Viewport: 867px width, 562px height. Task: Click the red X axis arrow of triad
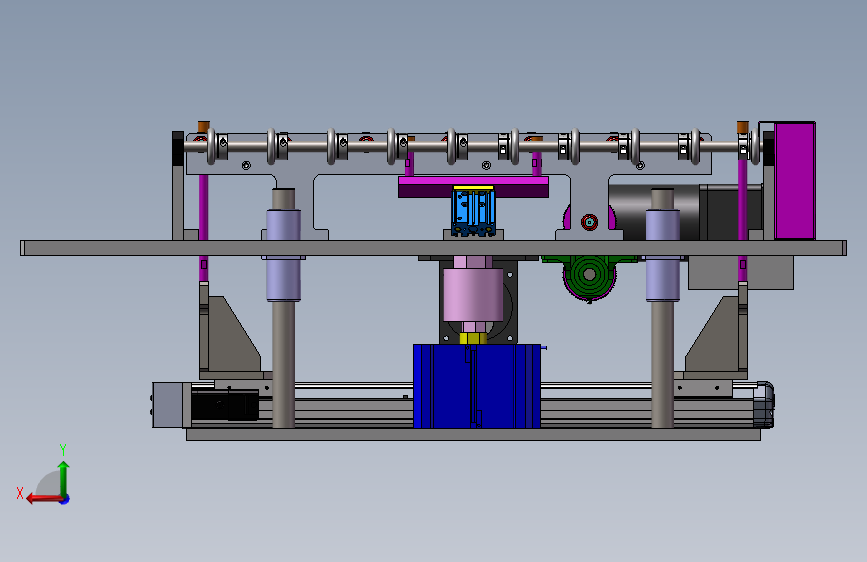pos(43,499)
